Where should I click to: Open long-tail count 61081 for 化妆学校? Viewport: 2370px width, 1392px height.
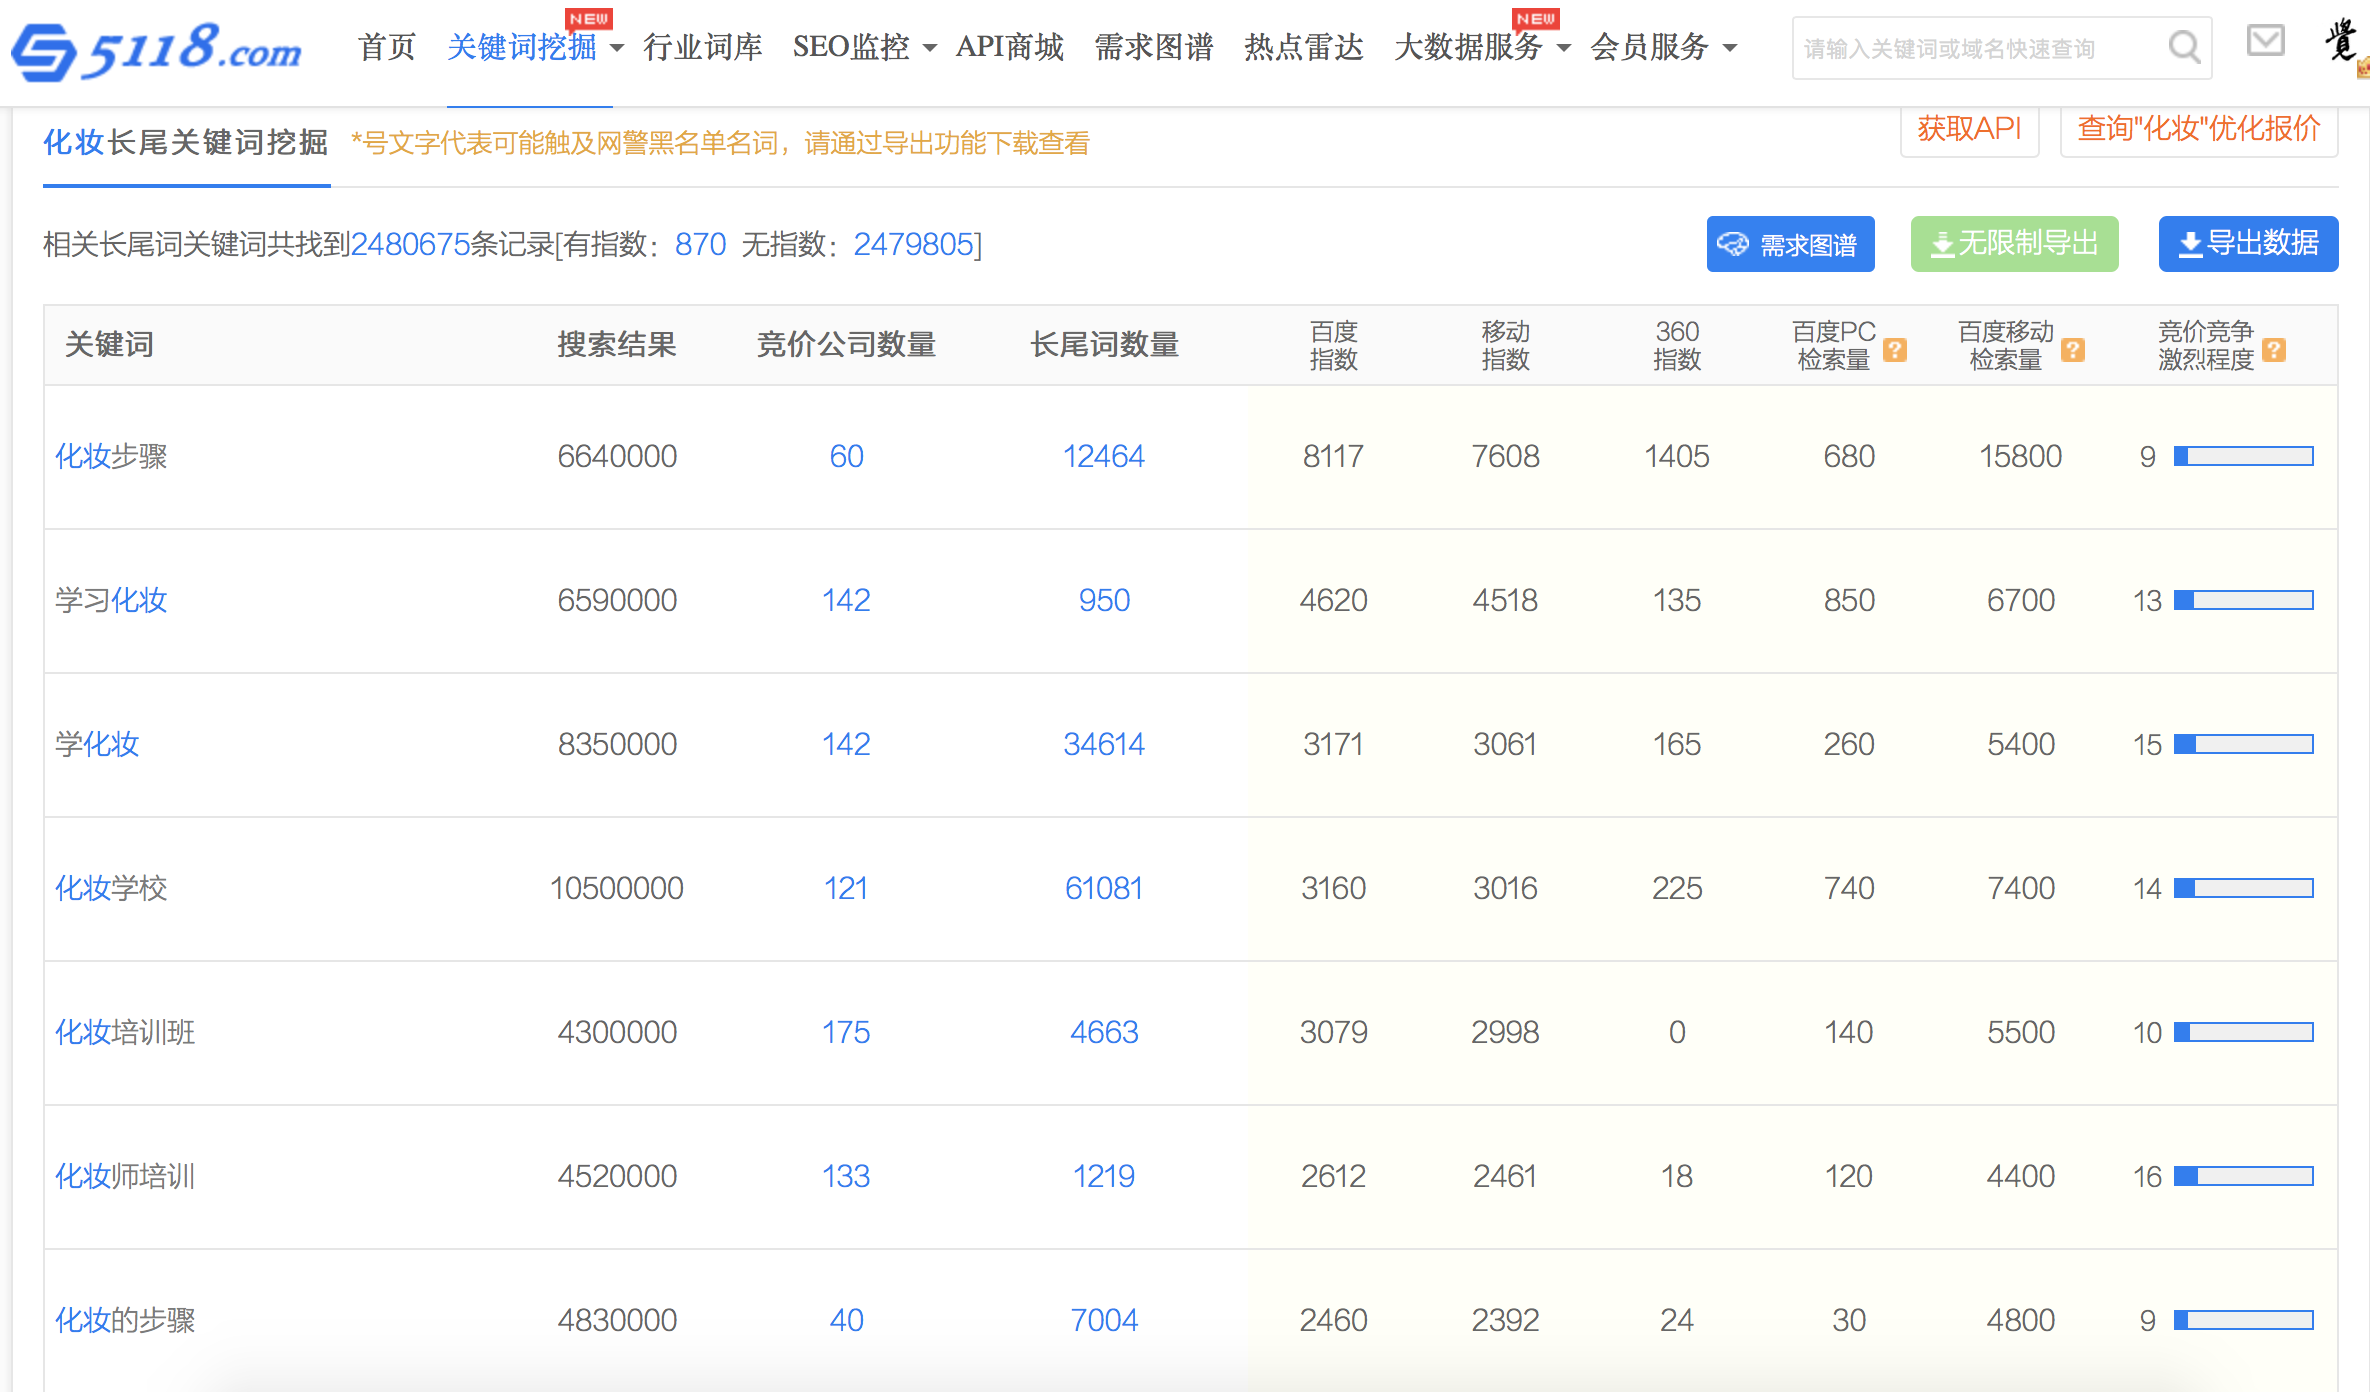pos(1103,889)
